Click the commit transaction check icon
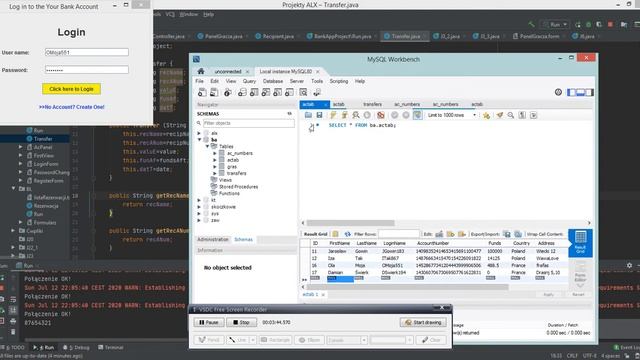The height and width of the screenshot is (360, 640). click(394, 115)
